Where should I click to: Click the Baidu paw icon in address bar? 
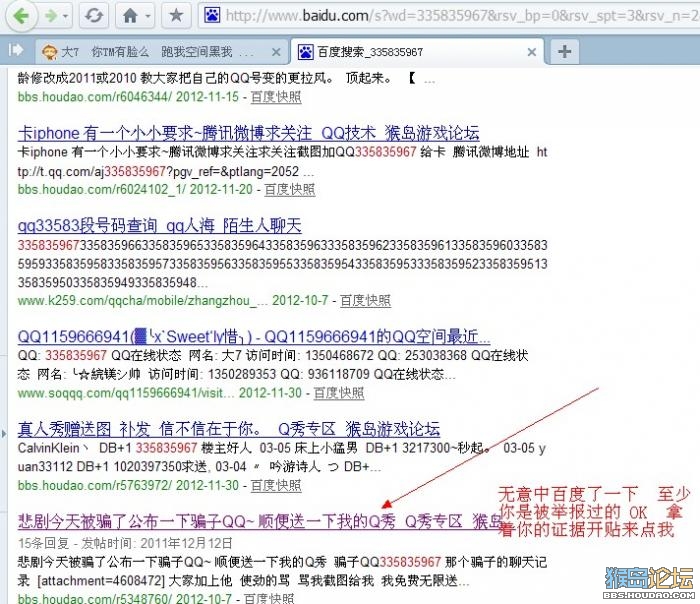[212, 16]
